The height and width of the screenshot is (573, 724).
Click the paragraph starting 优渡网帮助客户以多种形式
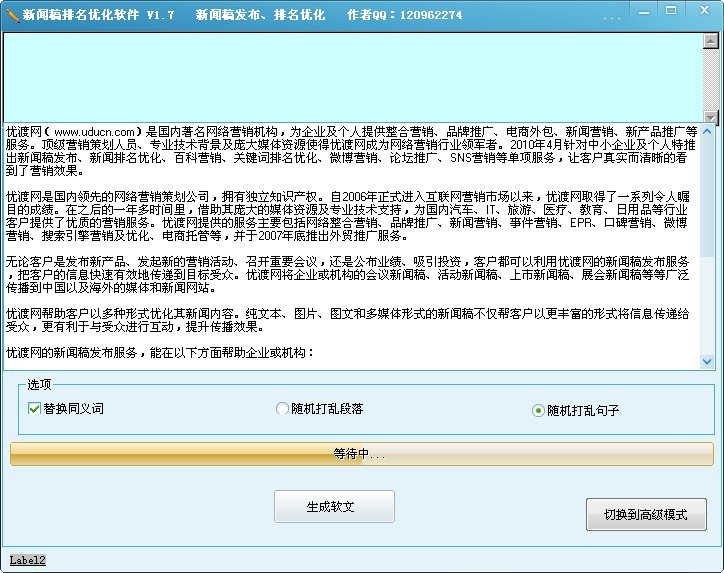coord(348,320)
